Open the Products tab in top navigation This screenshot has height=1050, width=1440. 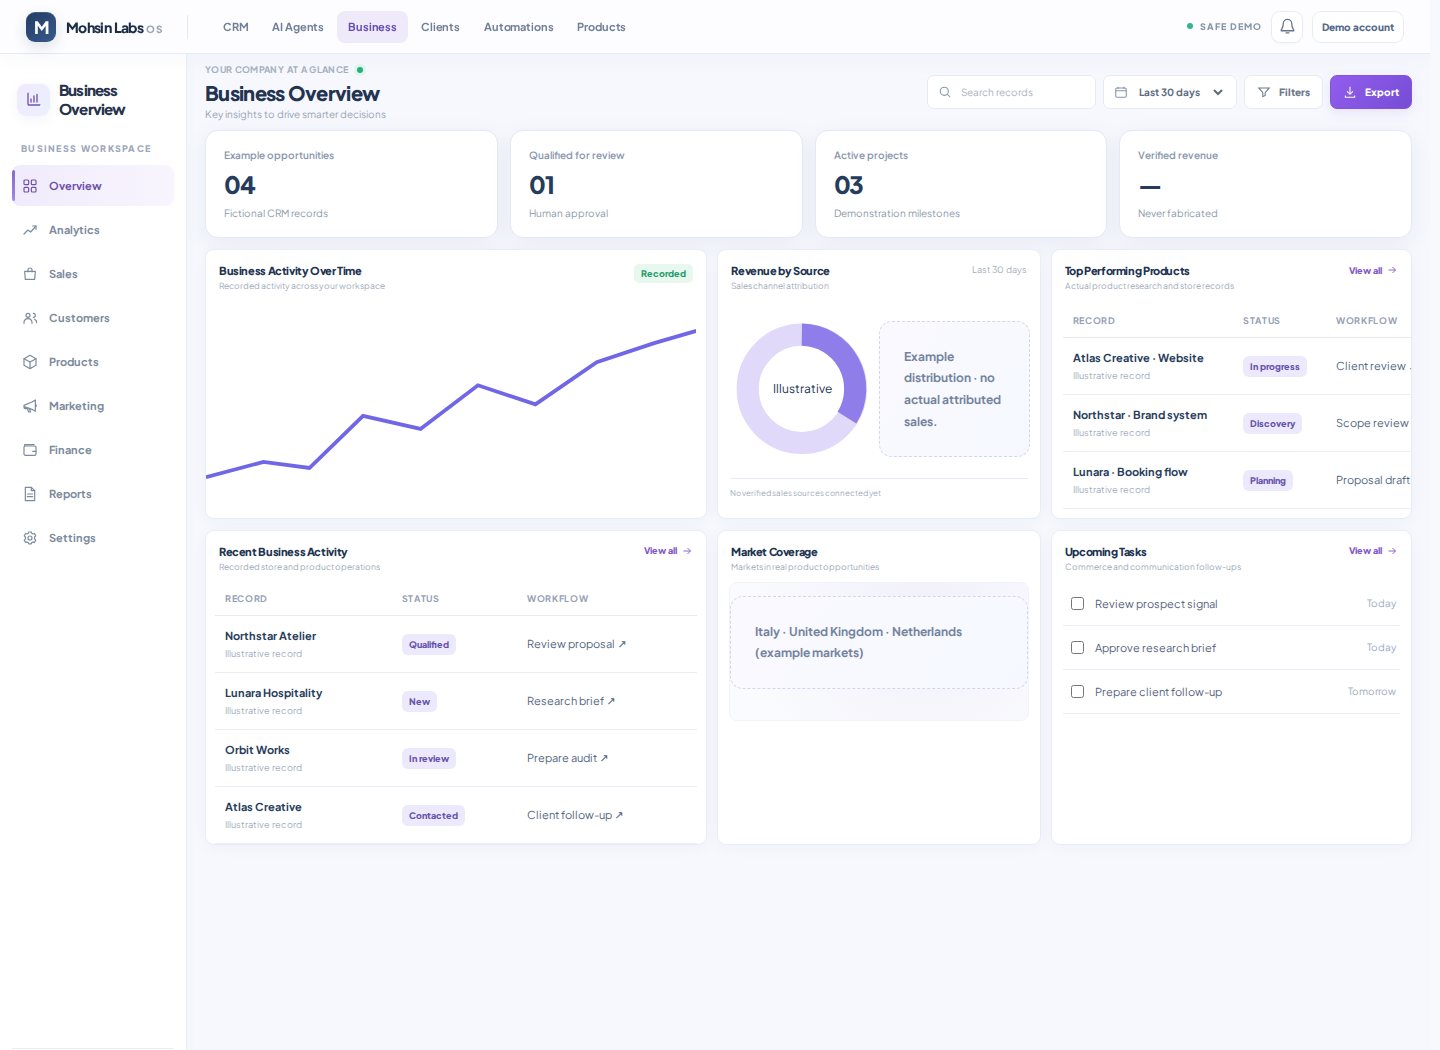(601, 27)
